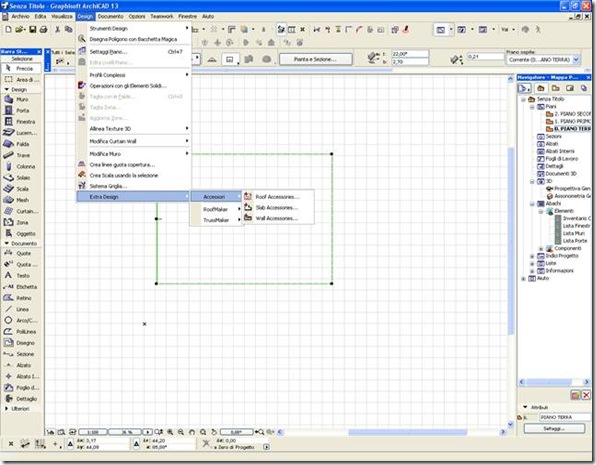Choose Slab Accessories from submenu

(x=277, y=208)
